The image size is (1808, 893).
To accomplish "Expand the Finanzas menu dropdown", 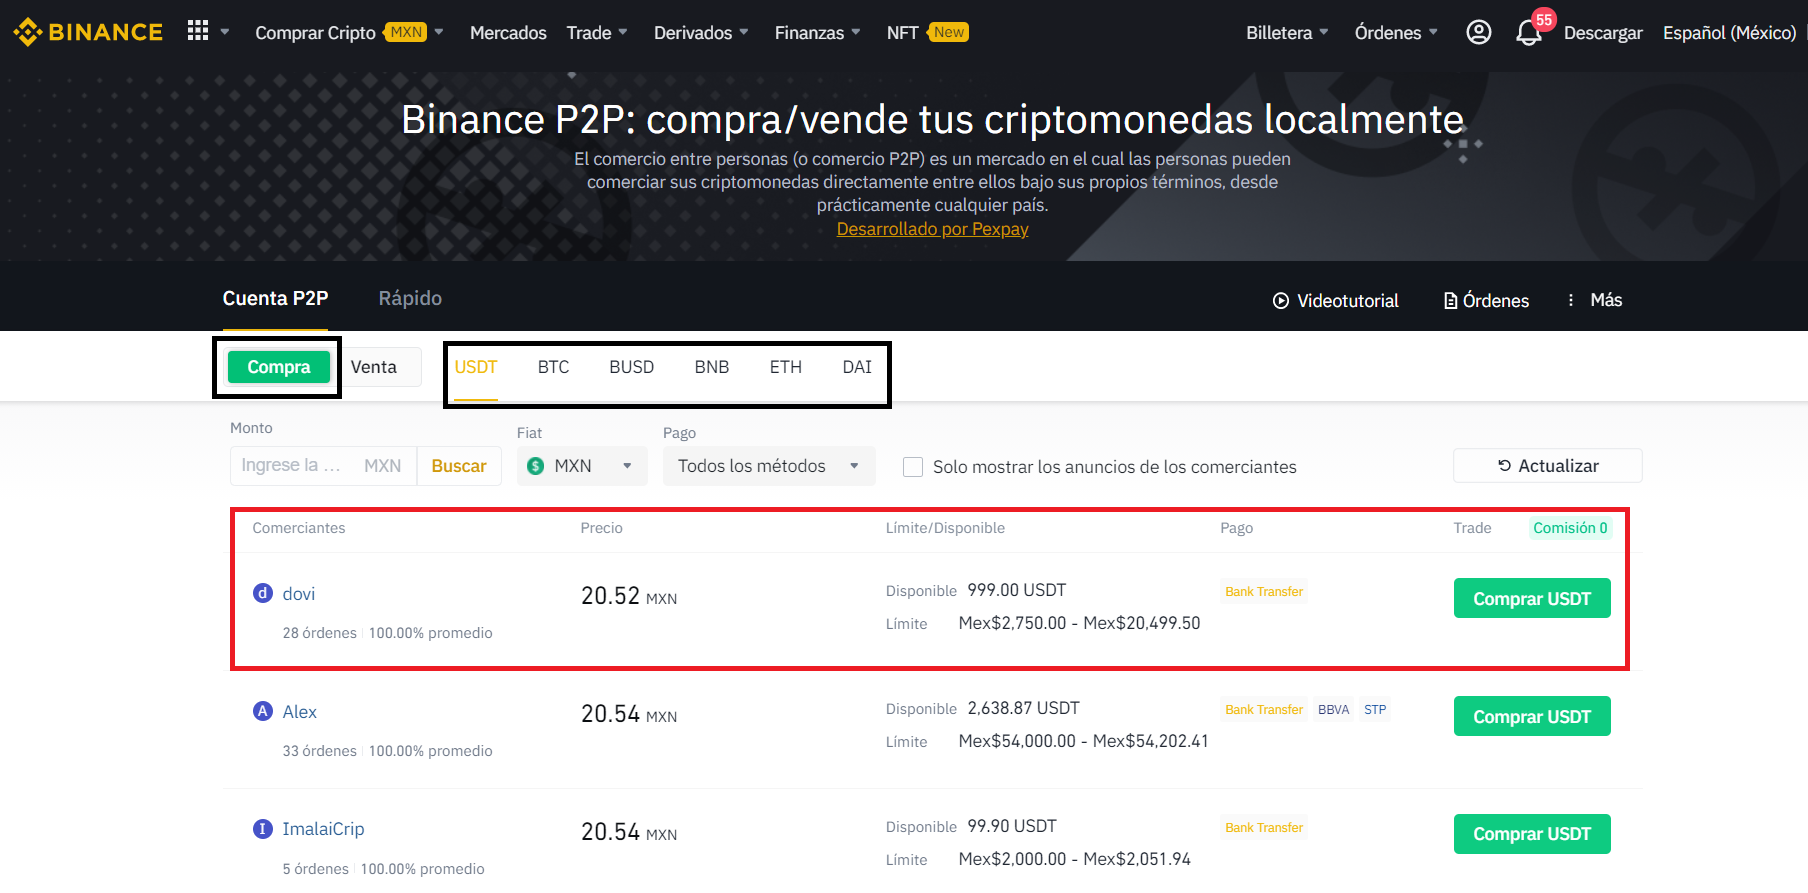I will (x=856, y=32).
